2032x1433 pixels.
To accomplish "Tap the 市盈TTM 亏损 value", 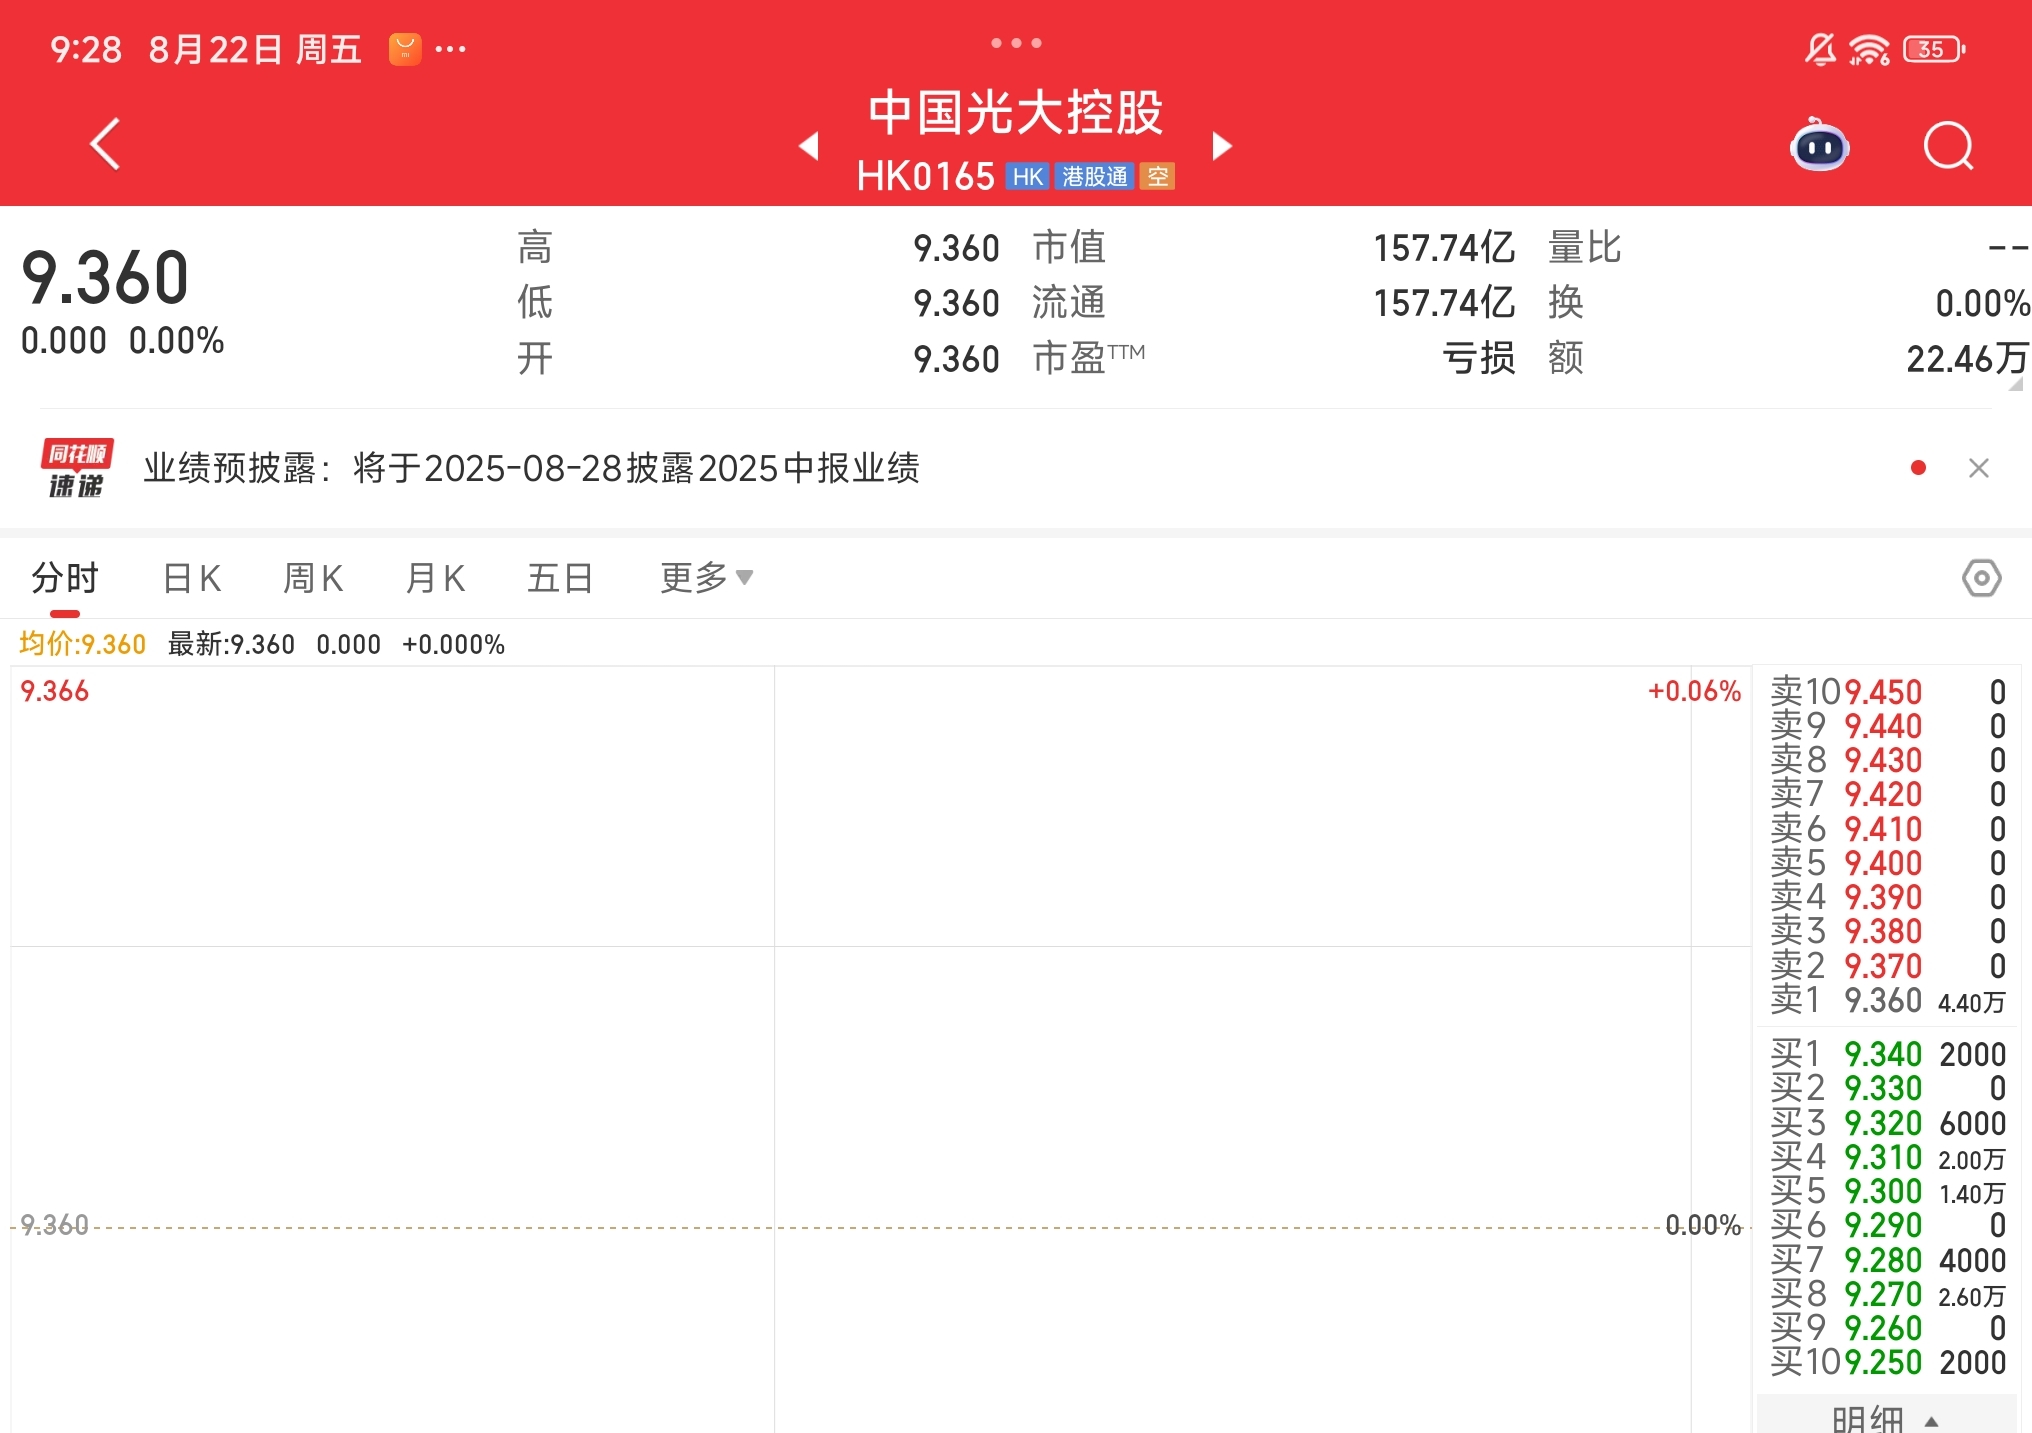I will tap(1478, 358).
